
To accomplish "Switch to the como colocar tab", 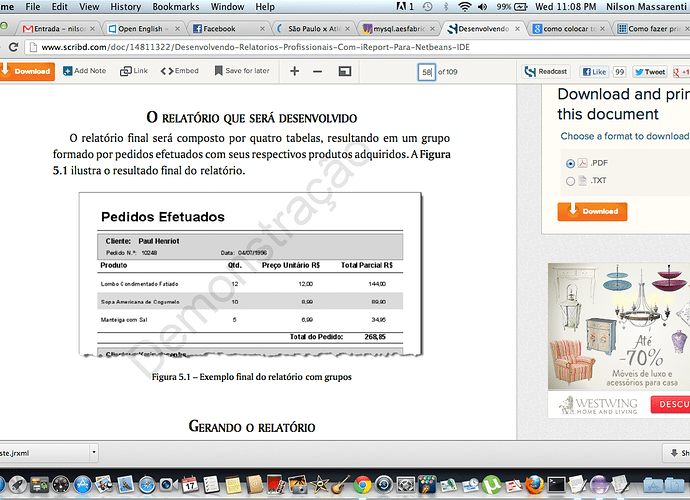I will pyautogui.click(x=569, y=29).
